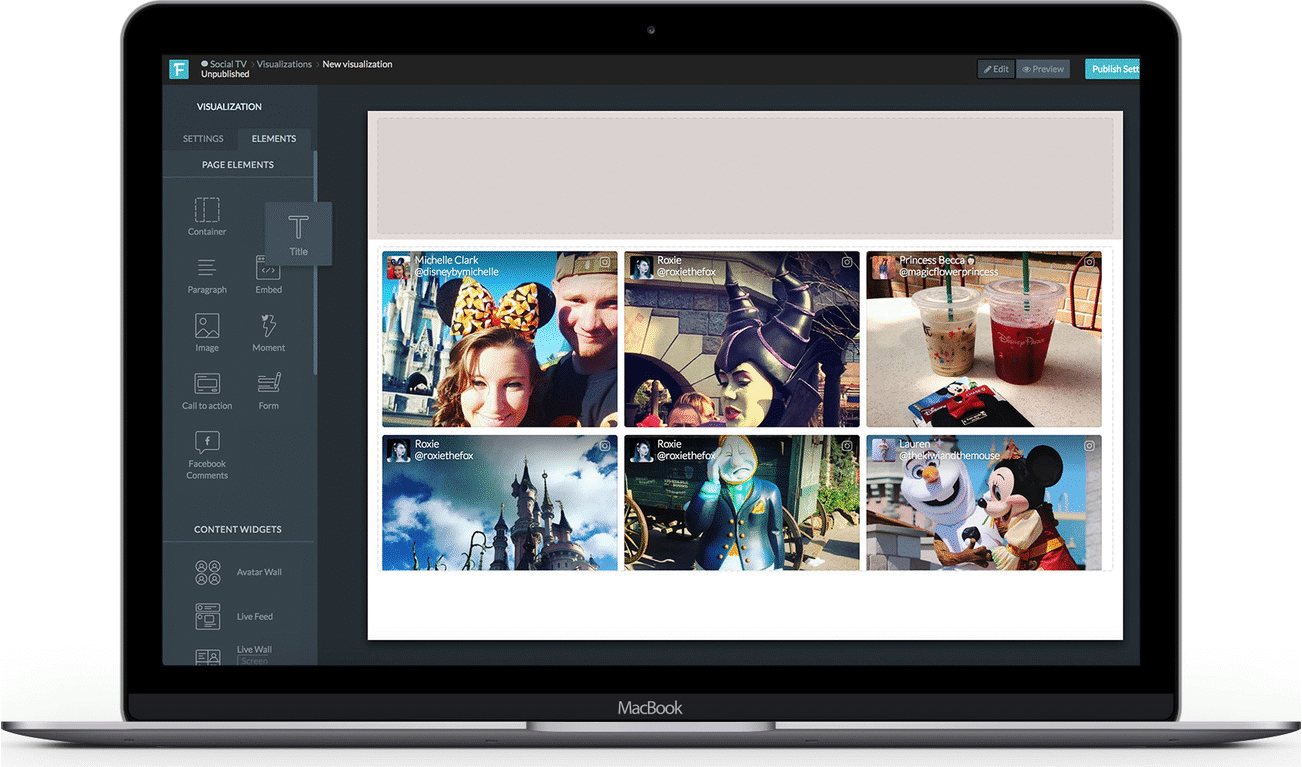Click the Edit mode button

[996, 69]
